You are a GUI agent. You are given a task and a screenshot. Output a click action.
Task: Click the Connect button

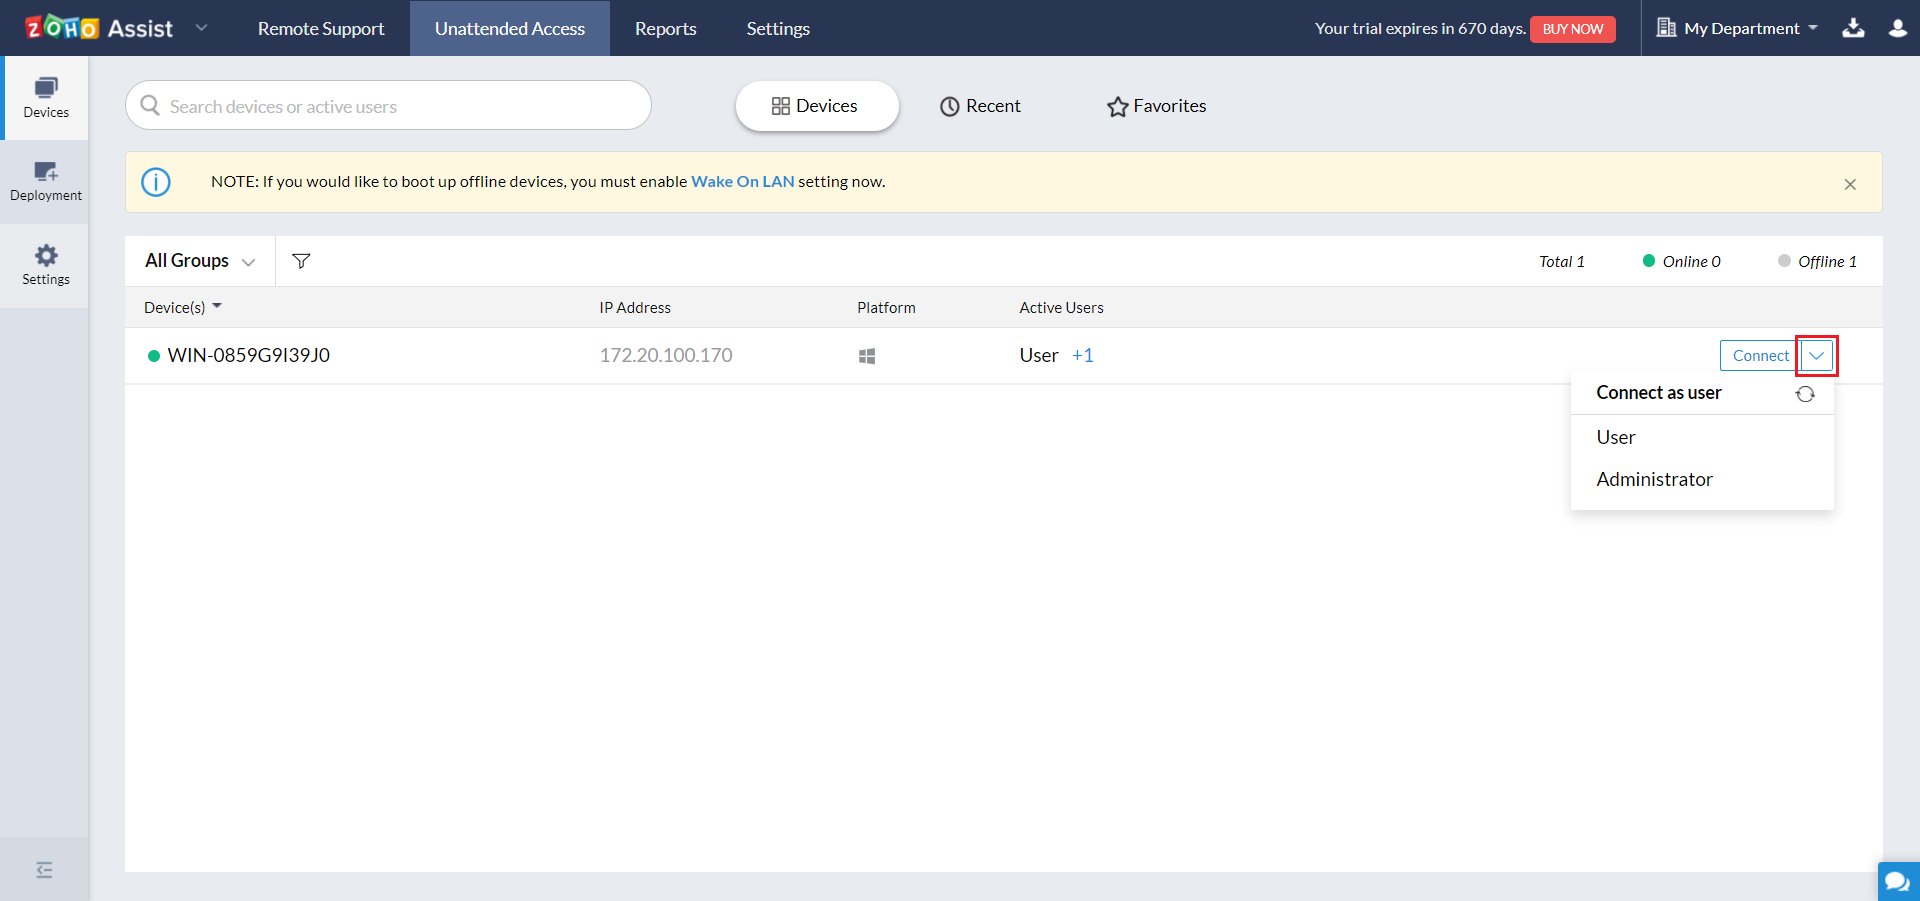1760,356
